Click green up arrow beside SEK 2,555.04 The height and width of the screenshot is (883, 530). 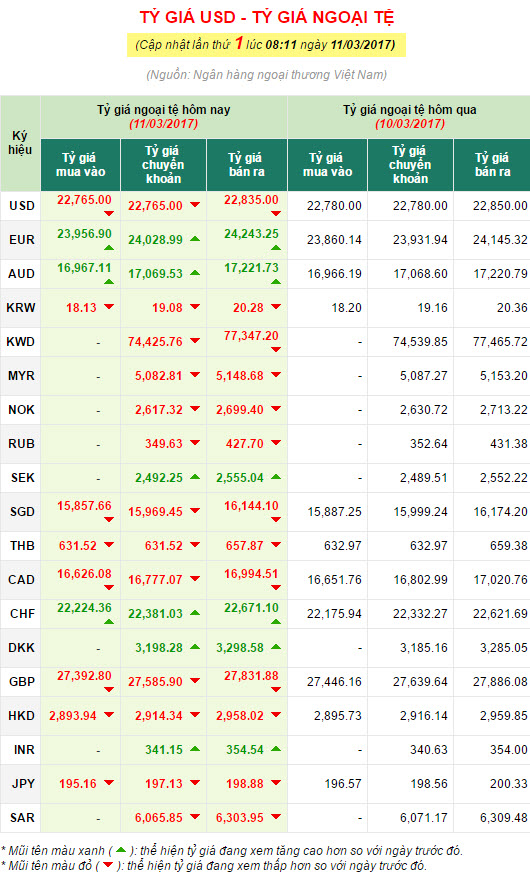click(x=276, y=477)
